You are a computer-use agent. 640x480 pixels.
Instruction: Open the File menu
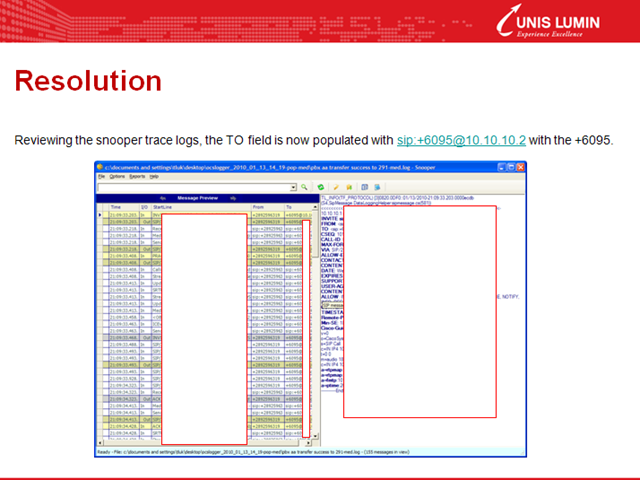[101, 176]
